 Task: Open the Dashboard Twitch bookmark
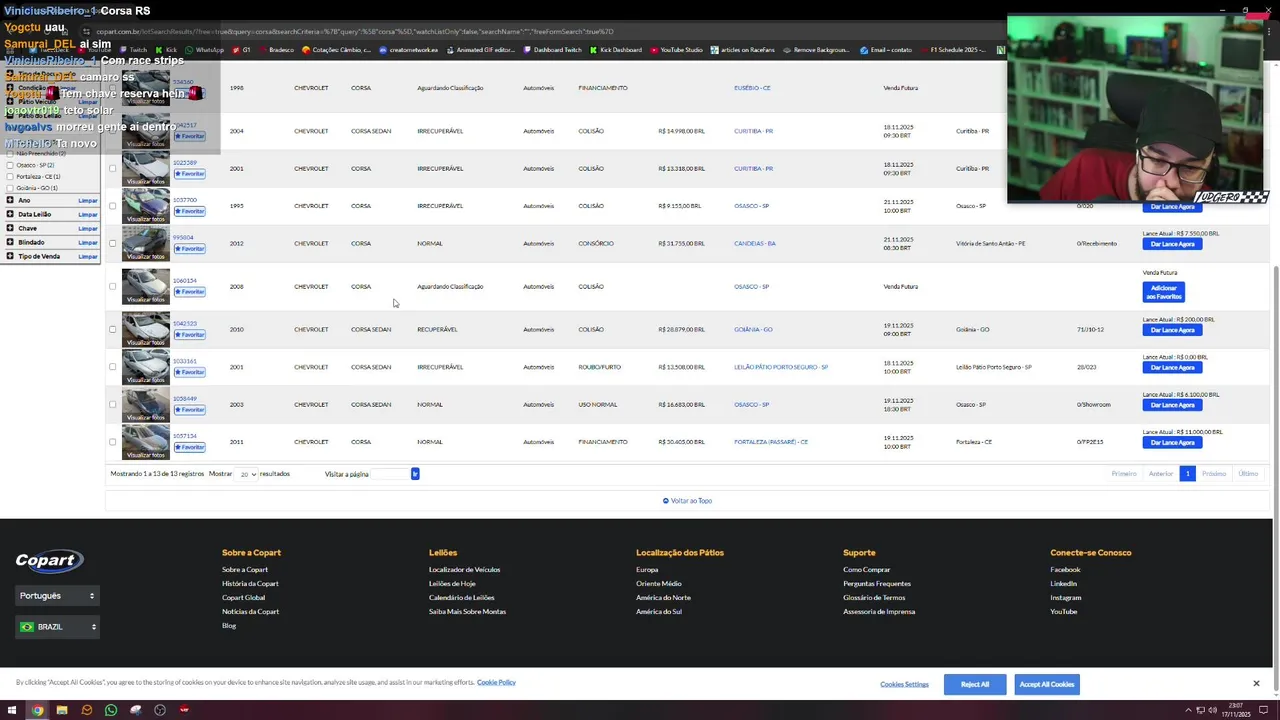pos(553,50)
